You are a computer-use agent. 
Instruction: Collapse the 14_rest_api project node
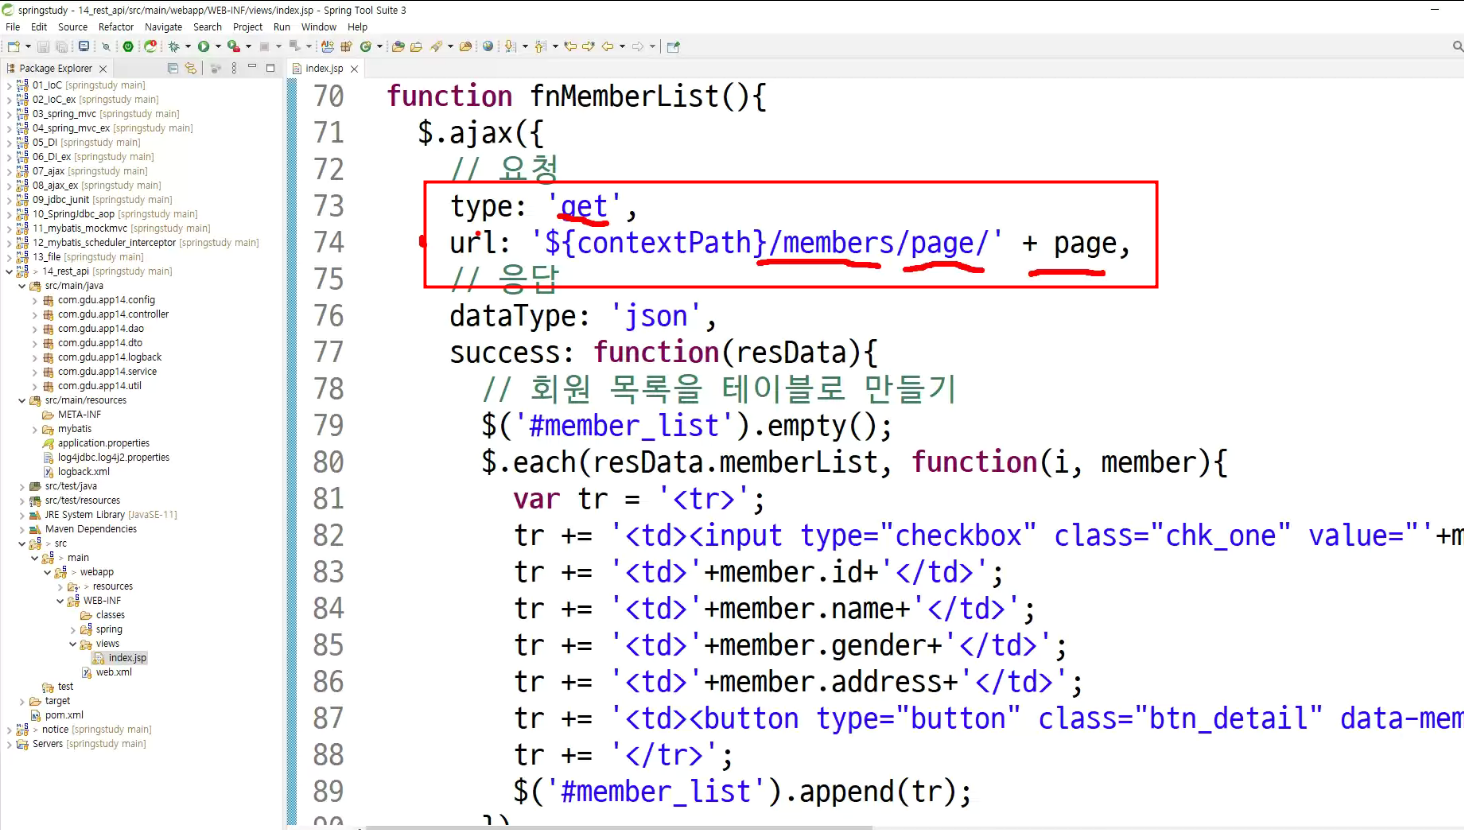point(10,271)
